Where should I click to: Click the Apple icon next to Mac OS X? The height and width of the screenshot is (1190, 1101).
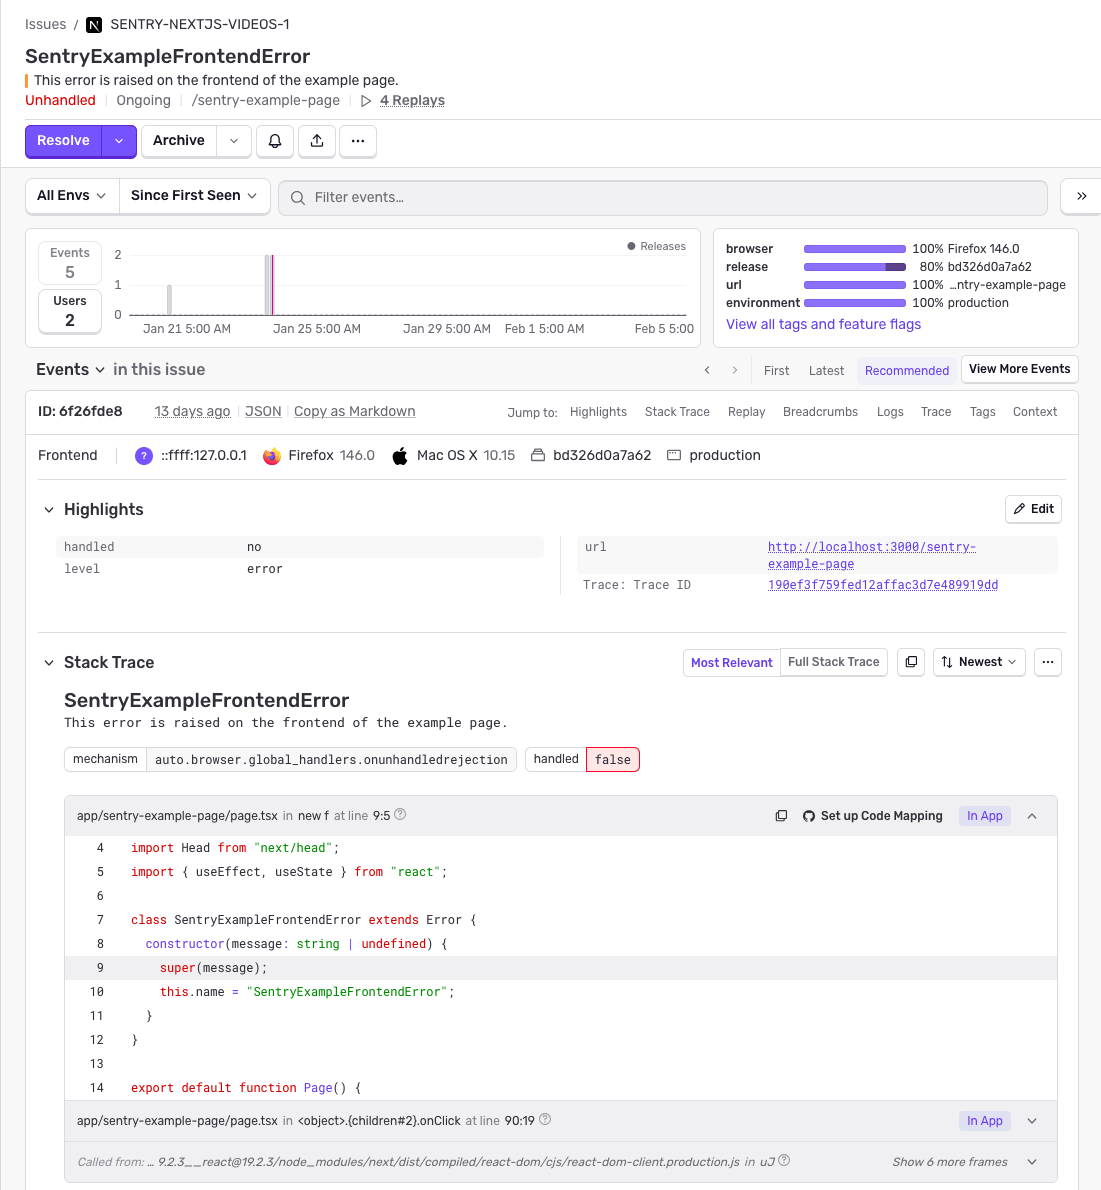click(399, 455)
